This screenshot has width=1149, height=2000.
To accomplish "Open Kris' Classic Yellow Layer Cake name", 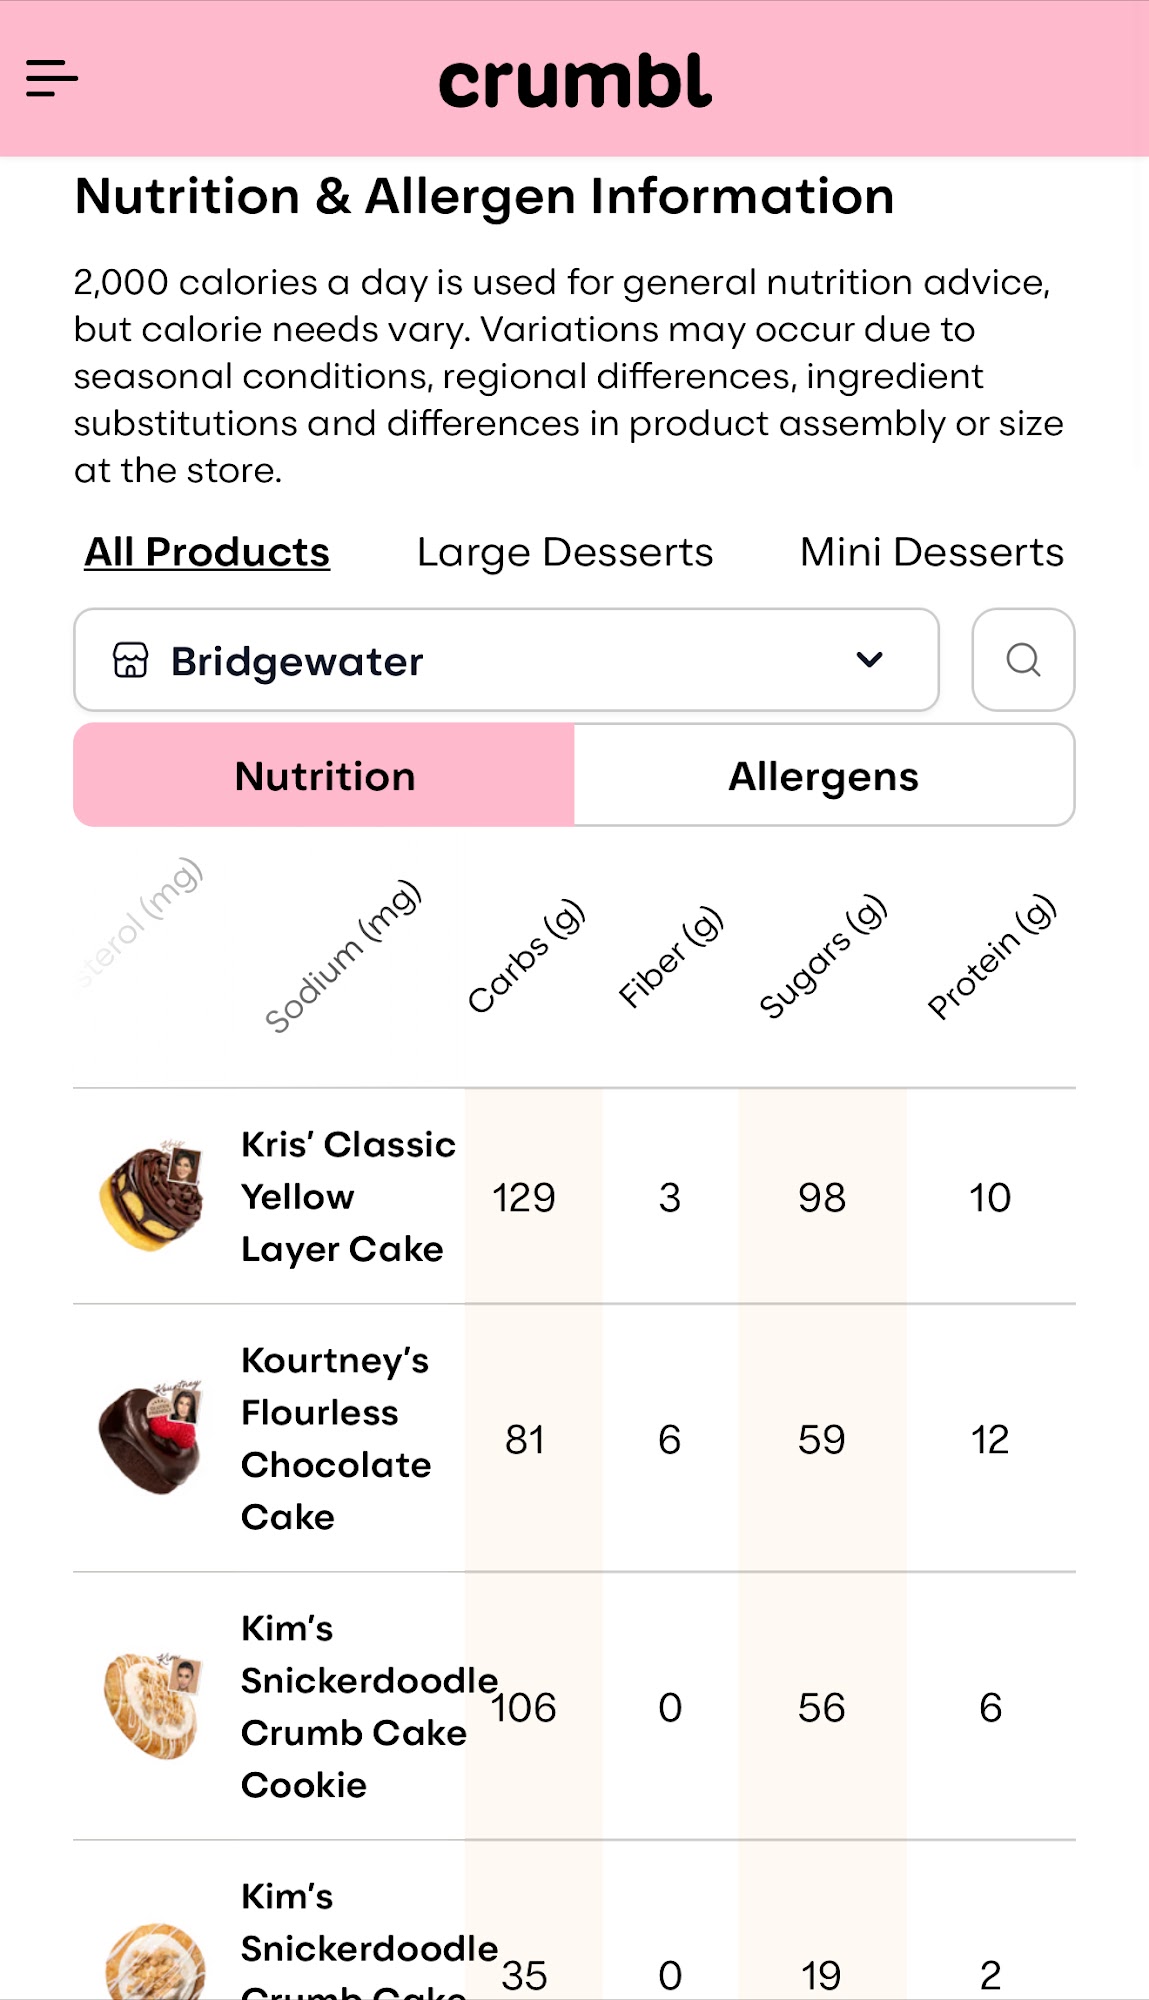I will (346, 1196).
